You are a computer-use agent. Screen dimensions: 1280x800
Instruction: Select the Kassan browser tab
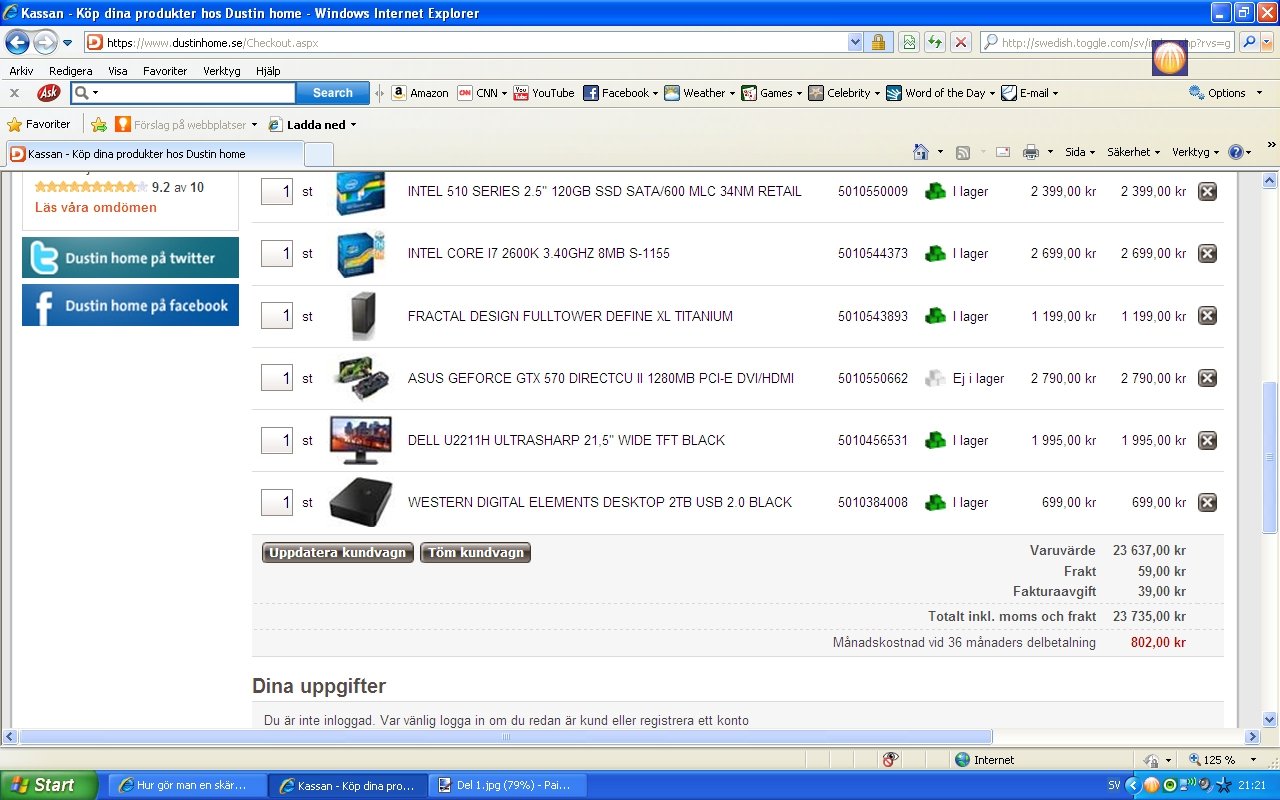[x=154, y=154]
